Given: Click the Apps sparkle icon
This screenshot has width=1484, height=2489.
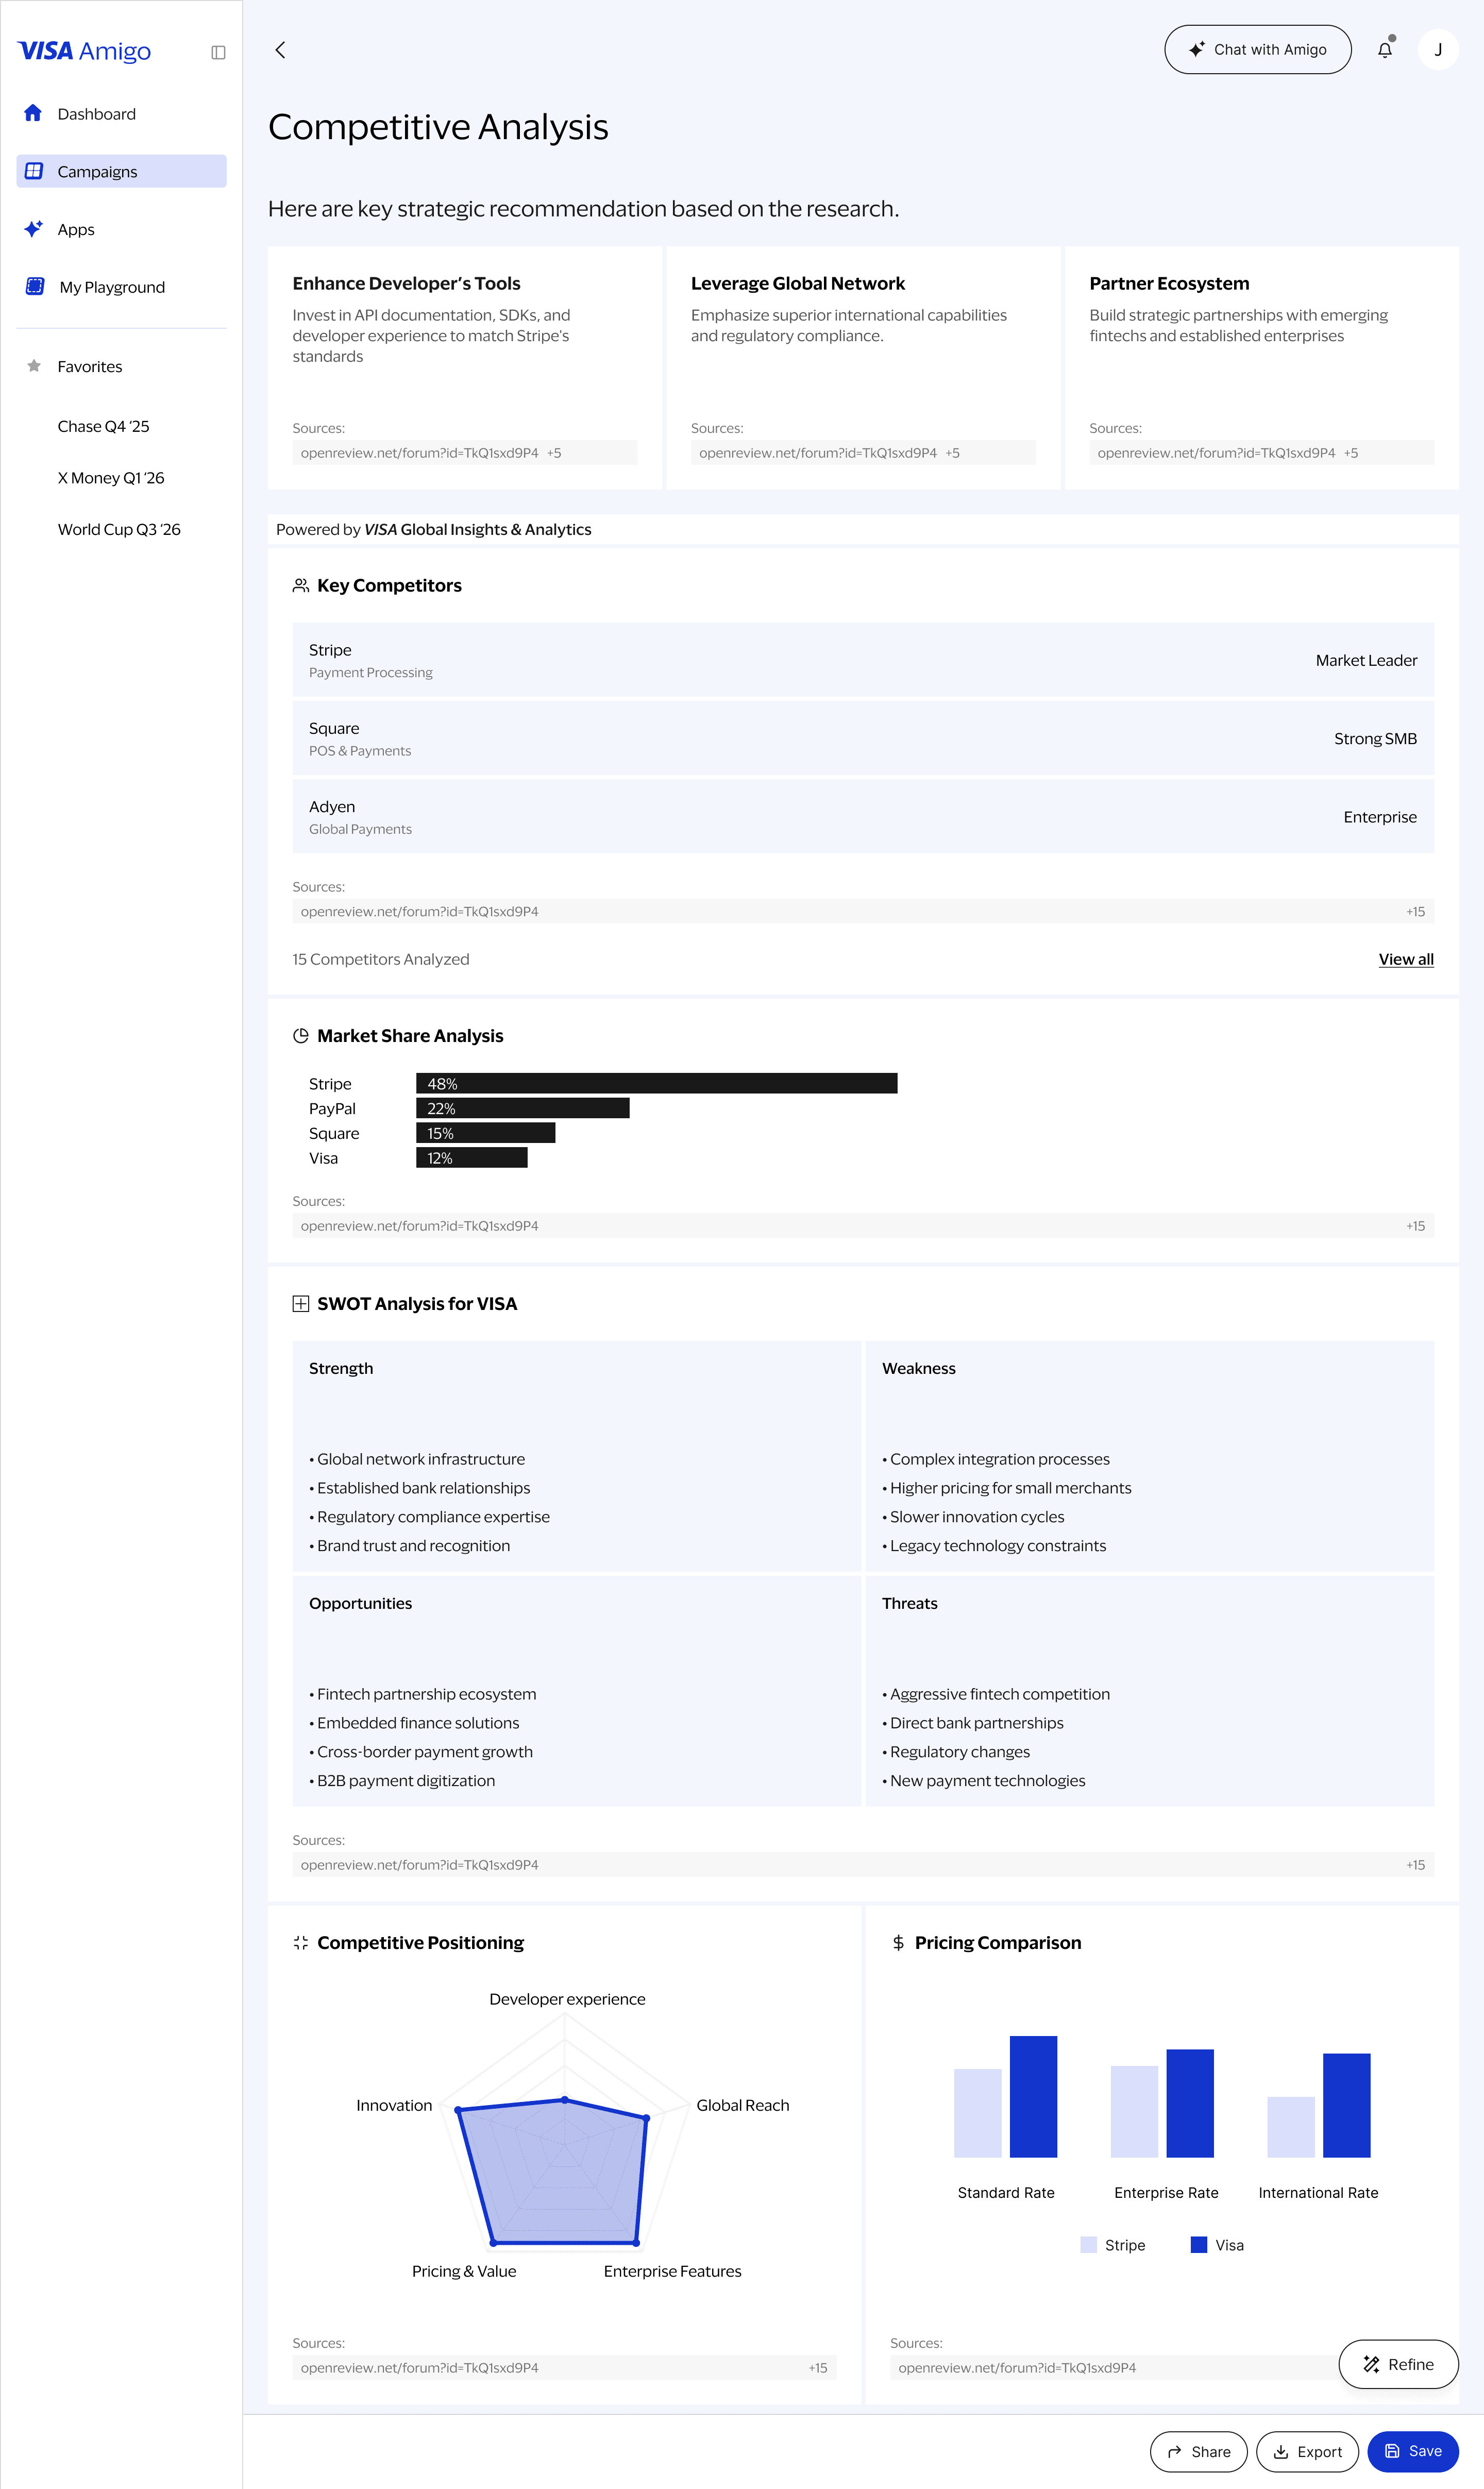Looking at the screenshot, I should pyautogui.click(x=33, y=229).
